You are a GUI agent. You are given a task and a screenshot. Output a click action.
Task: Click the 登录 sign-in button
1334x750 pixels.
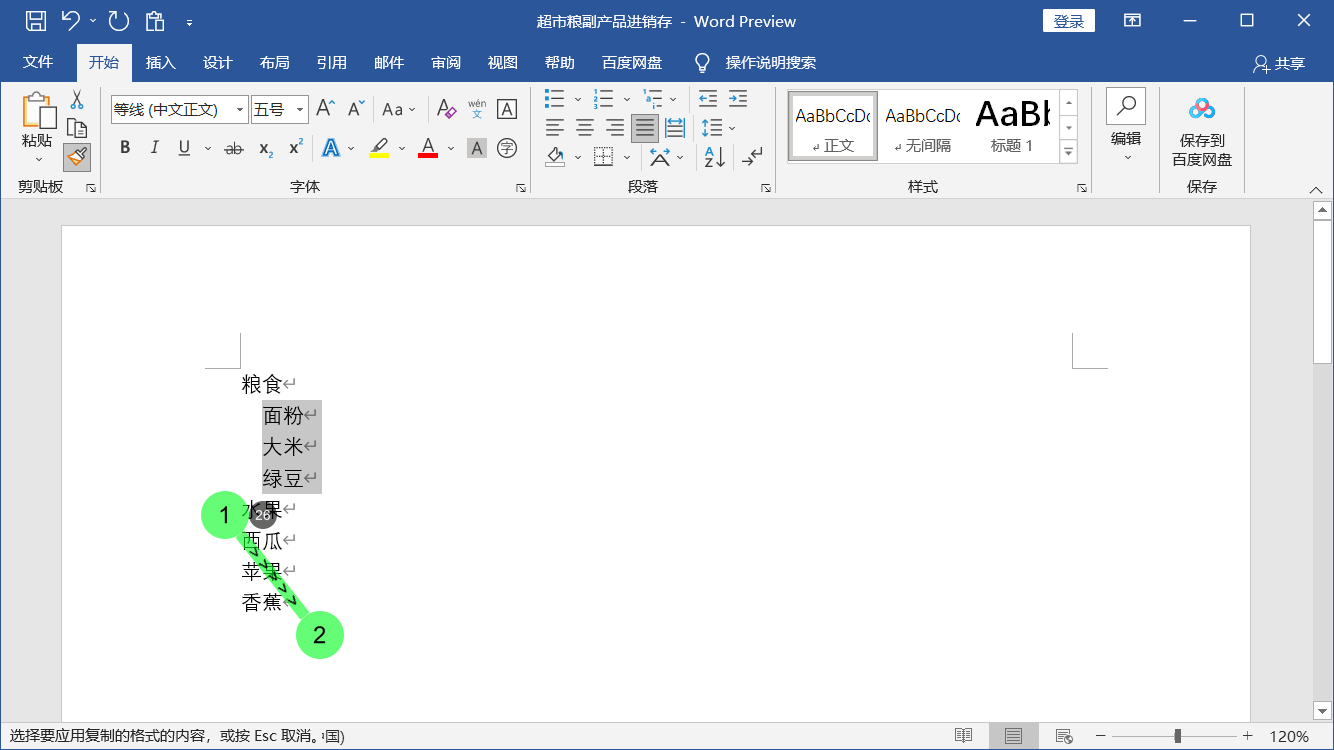pos(1069,21)
